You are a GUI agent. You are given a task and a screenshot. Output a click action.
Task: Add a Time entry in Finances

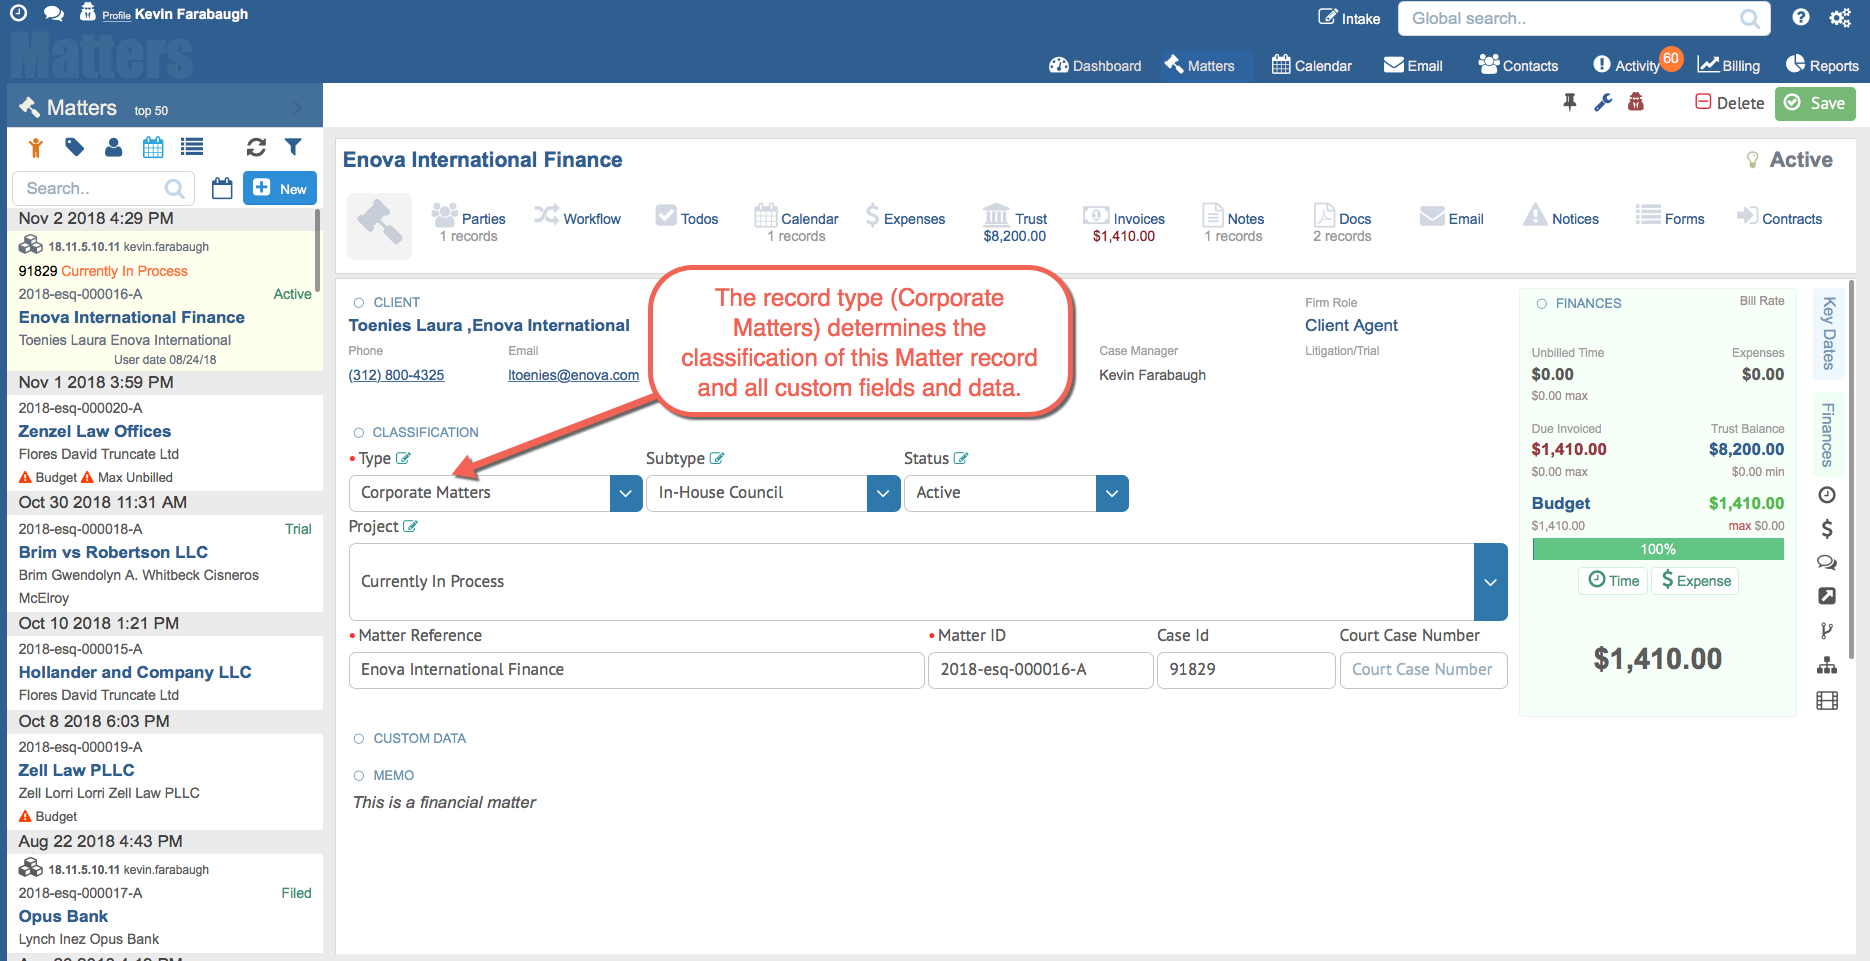[x=1613, y=580]
